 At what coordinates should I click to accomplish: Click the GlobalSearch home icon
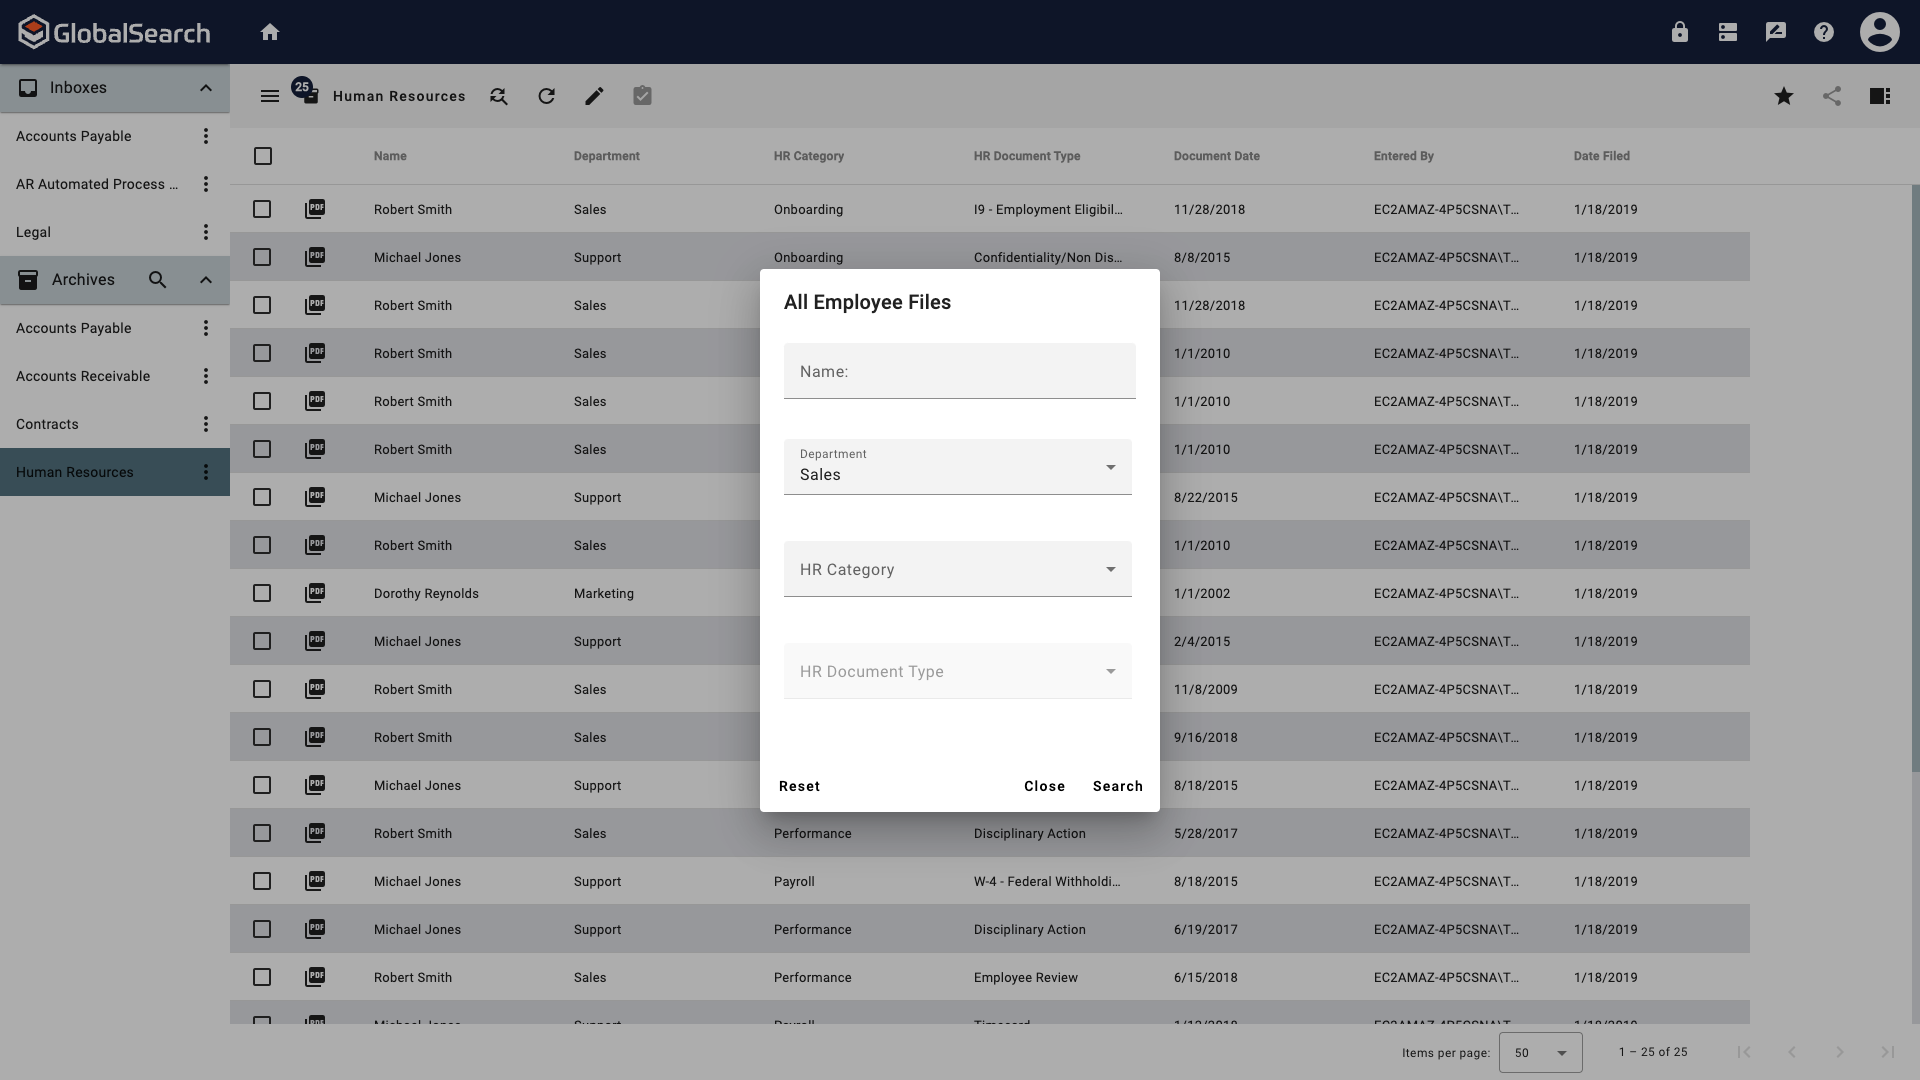[x=269, y=32]
